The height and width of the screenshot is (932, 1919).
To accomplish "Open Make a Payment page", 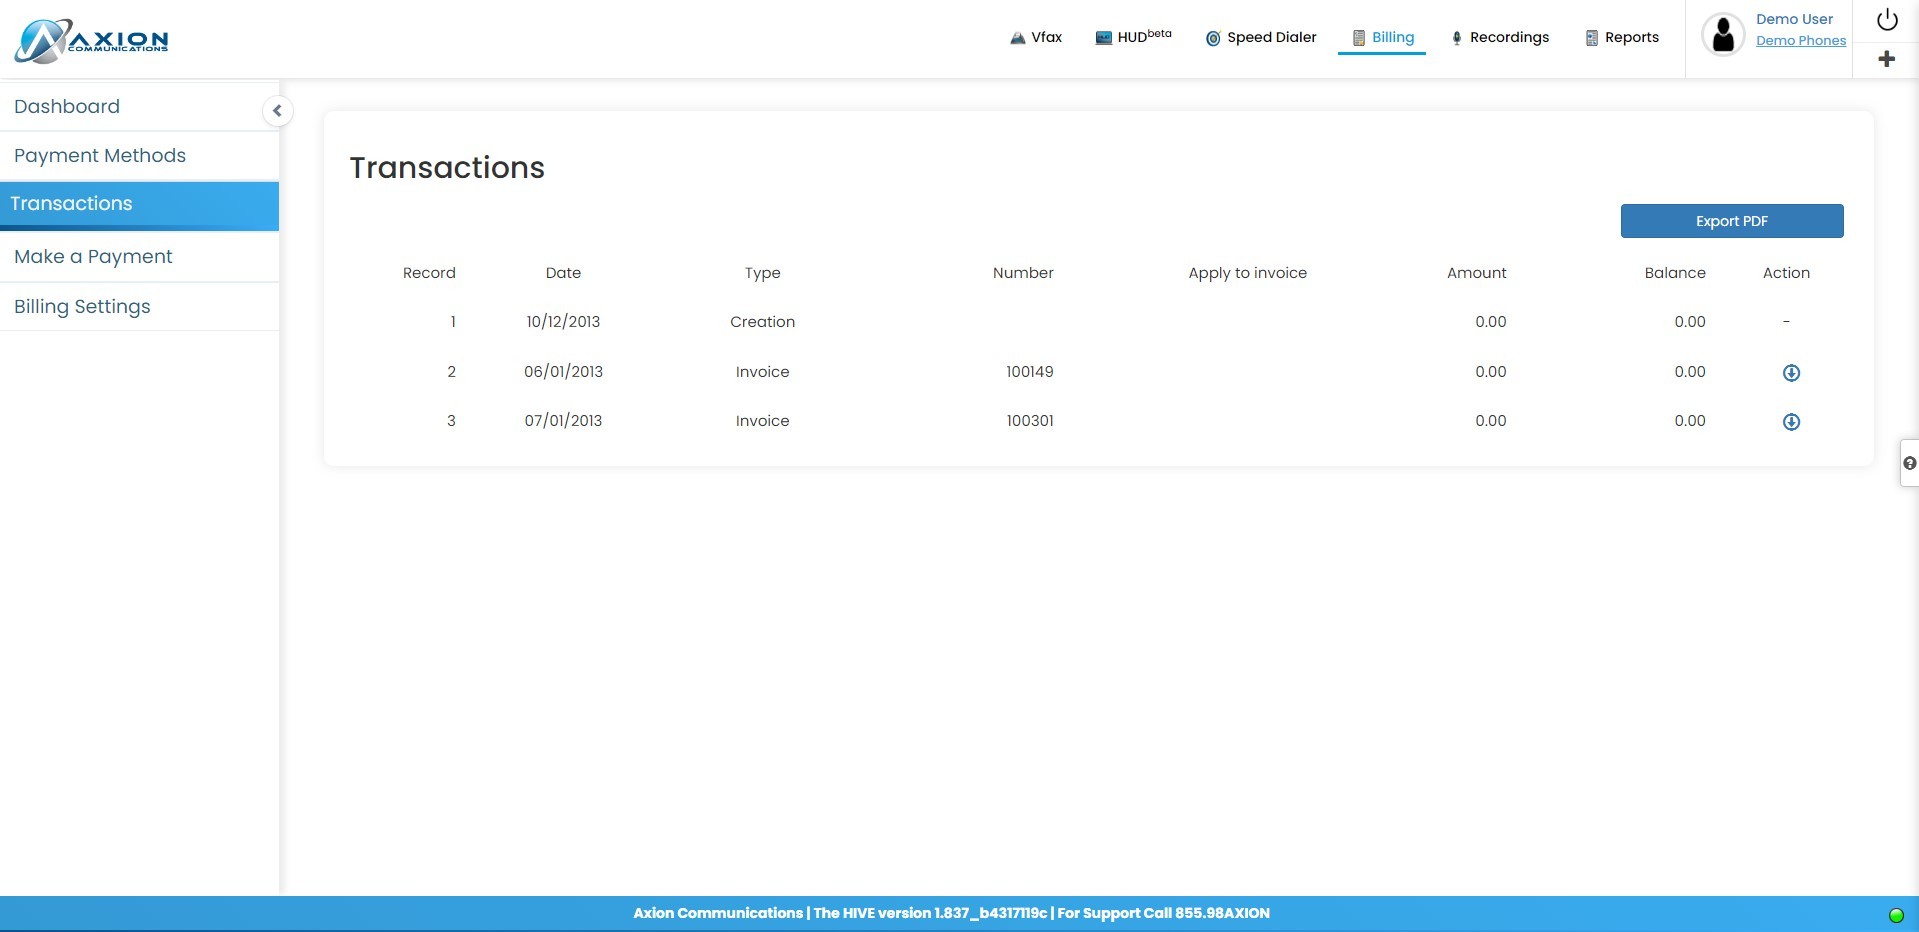I will [139, 257].
